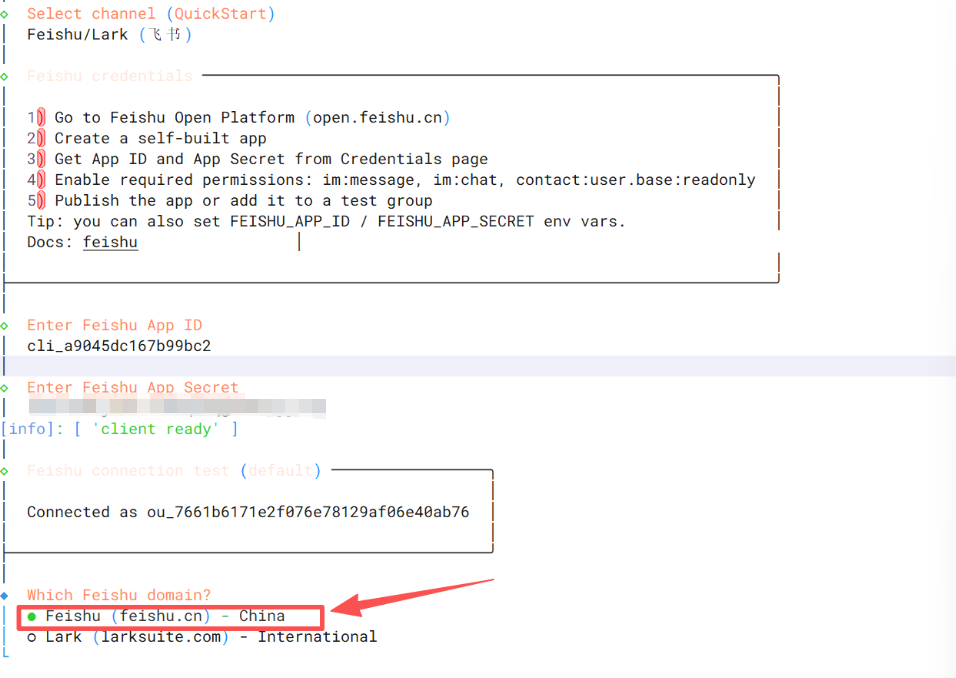The image size is (956, 678).
Task: Click the 'Connected as ou_7661b…' line
Action: click(x=248, y=512)
